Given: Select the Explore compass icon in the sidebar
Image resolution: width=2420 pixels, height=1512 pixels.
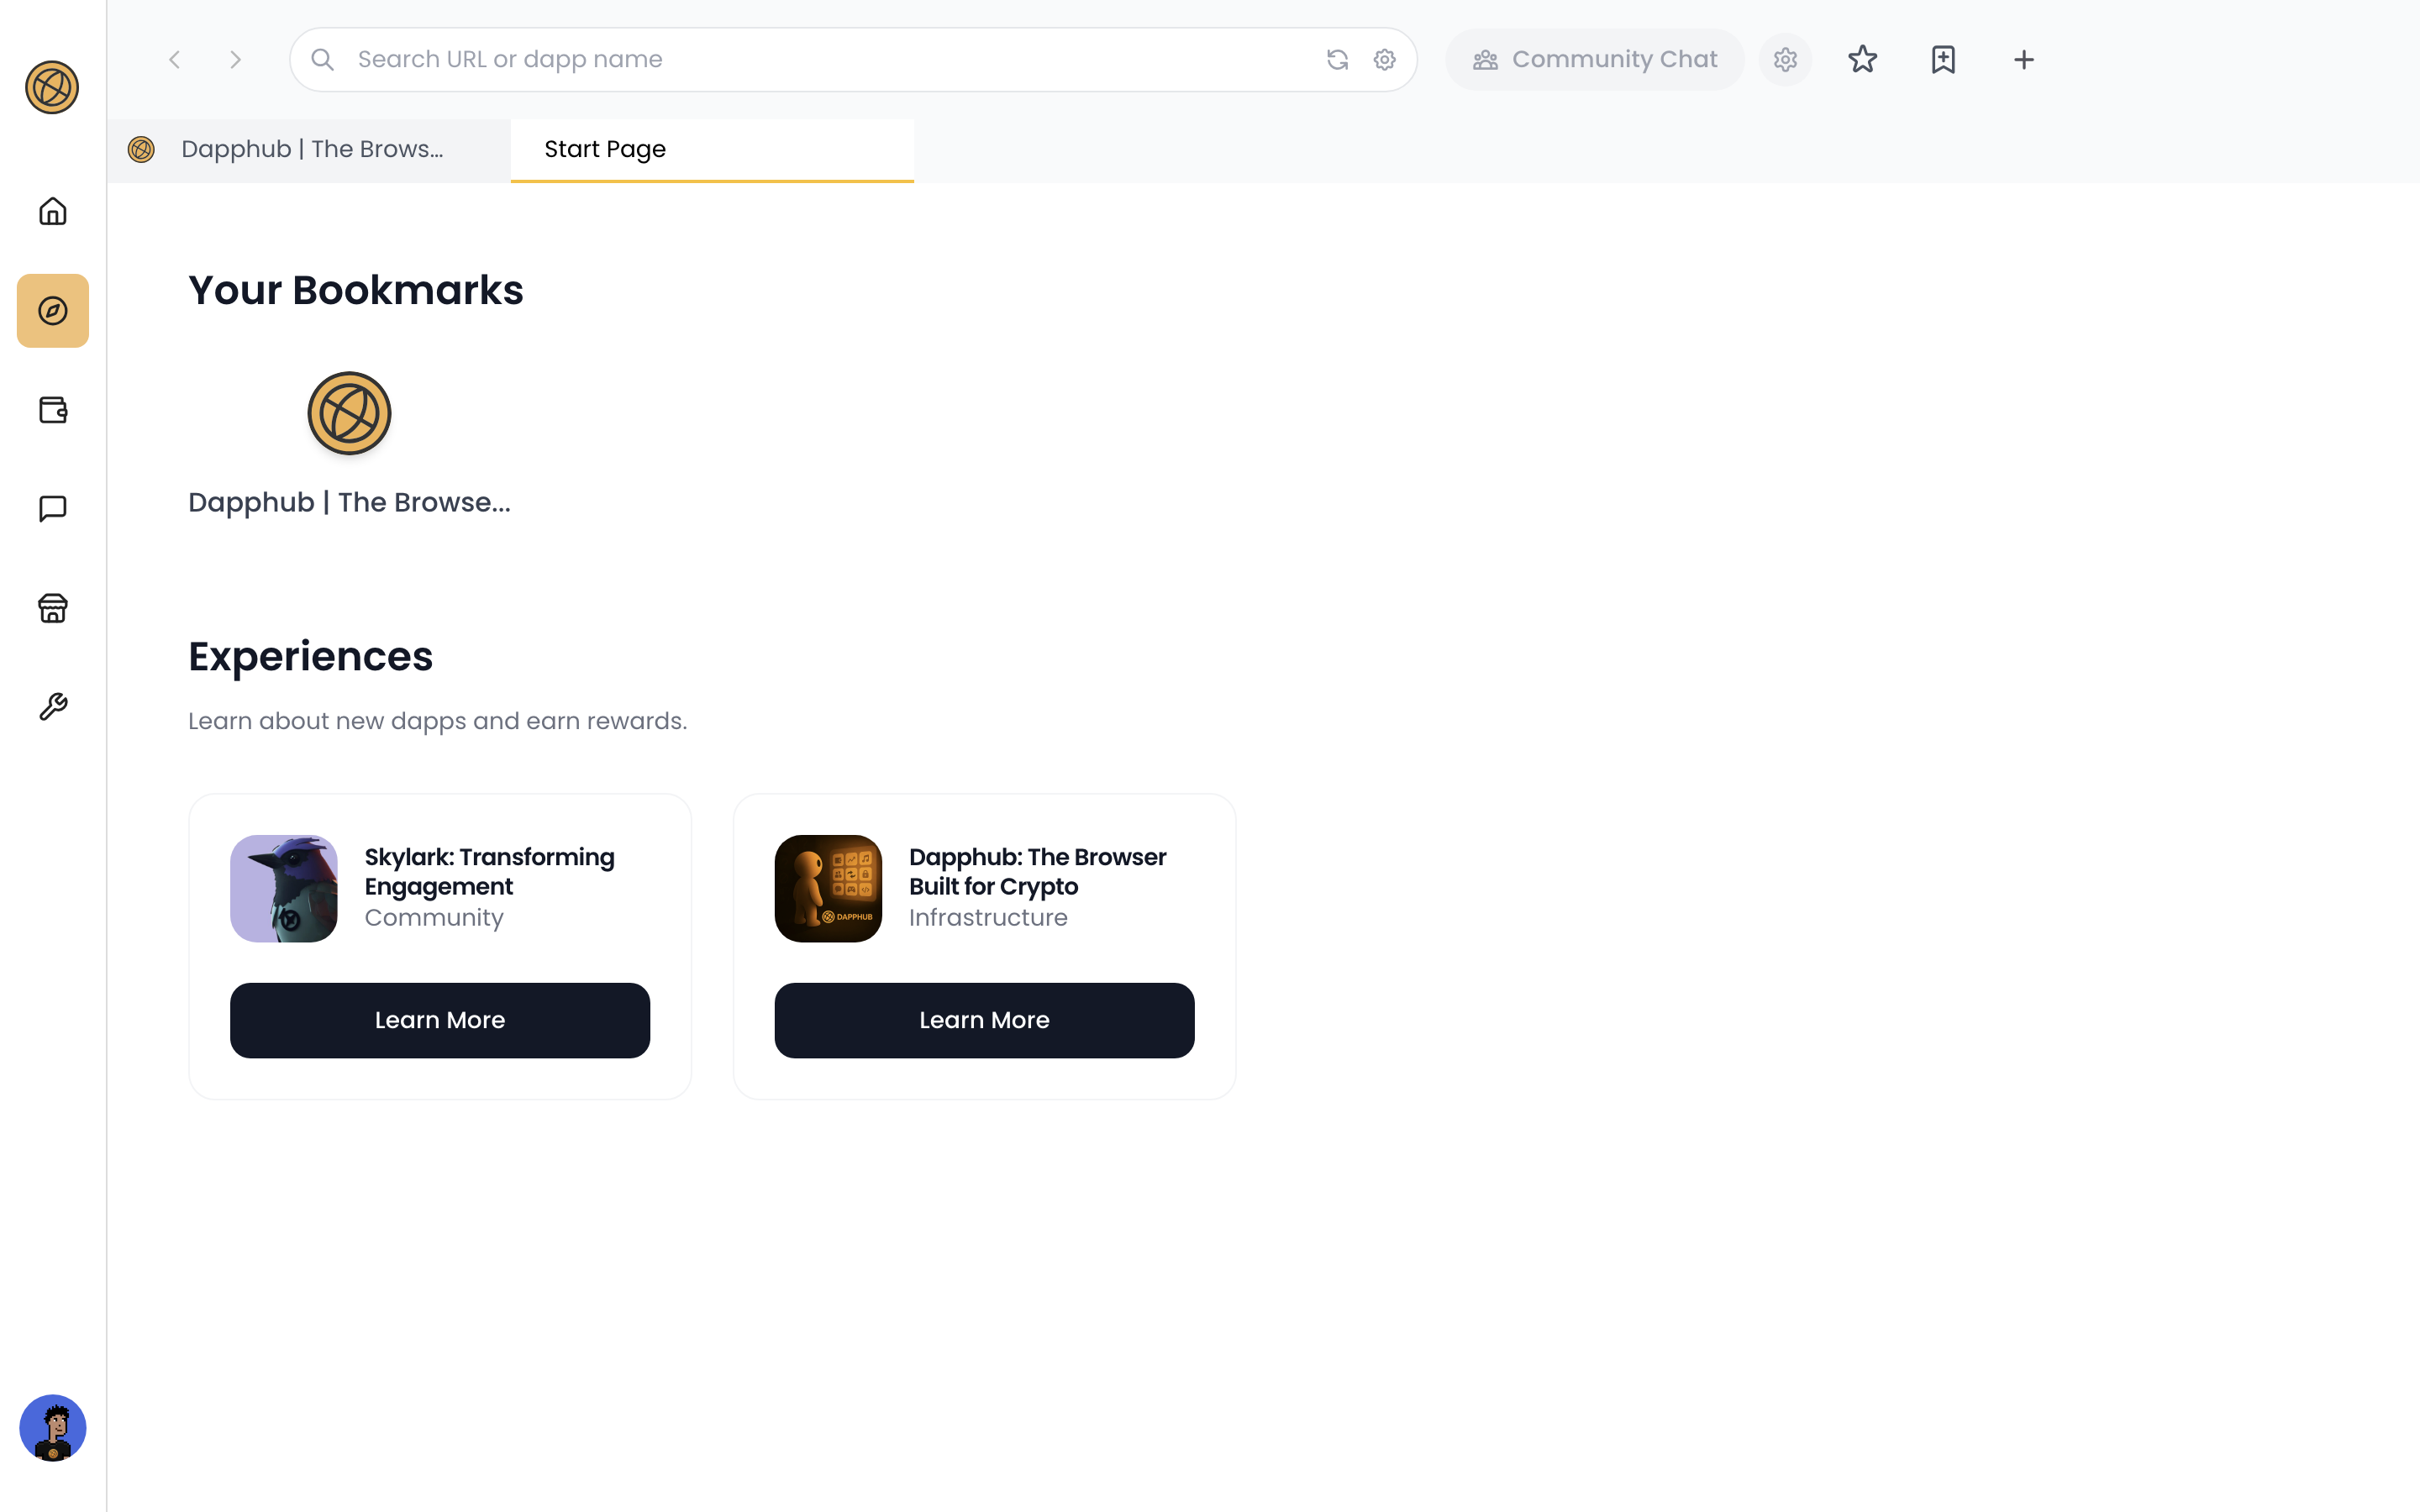Looking at the screenshot, I should [52, 310].
